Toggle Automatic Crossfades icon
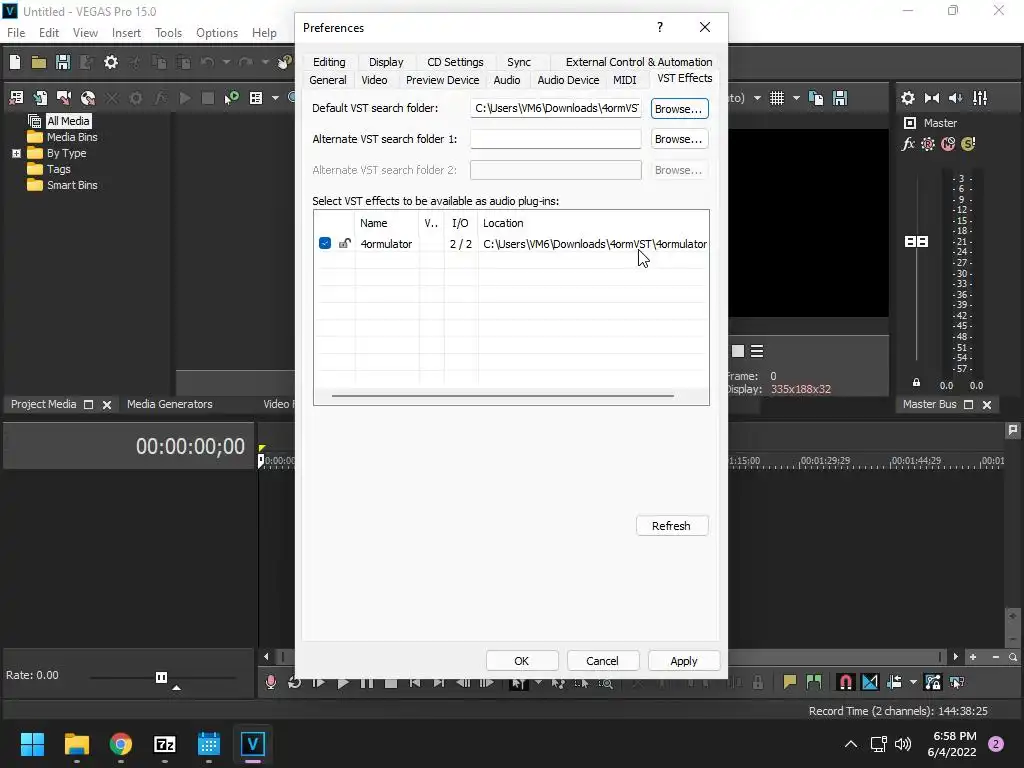The image size is (1024, 768). tap(870, 682)
